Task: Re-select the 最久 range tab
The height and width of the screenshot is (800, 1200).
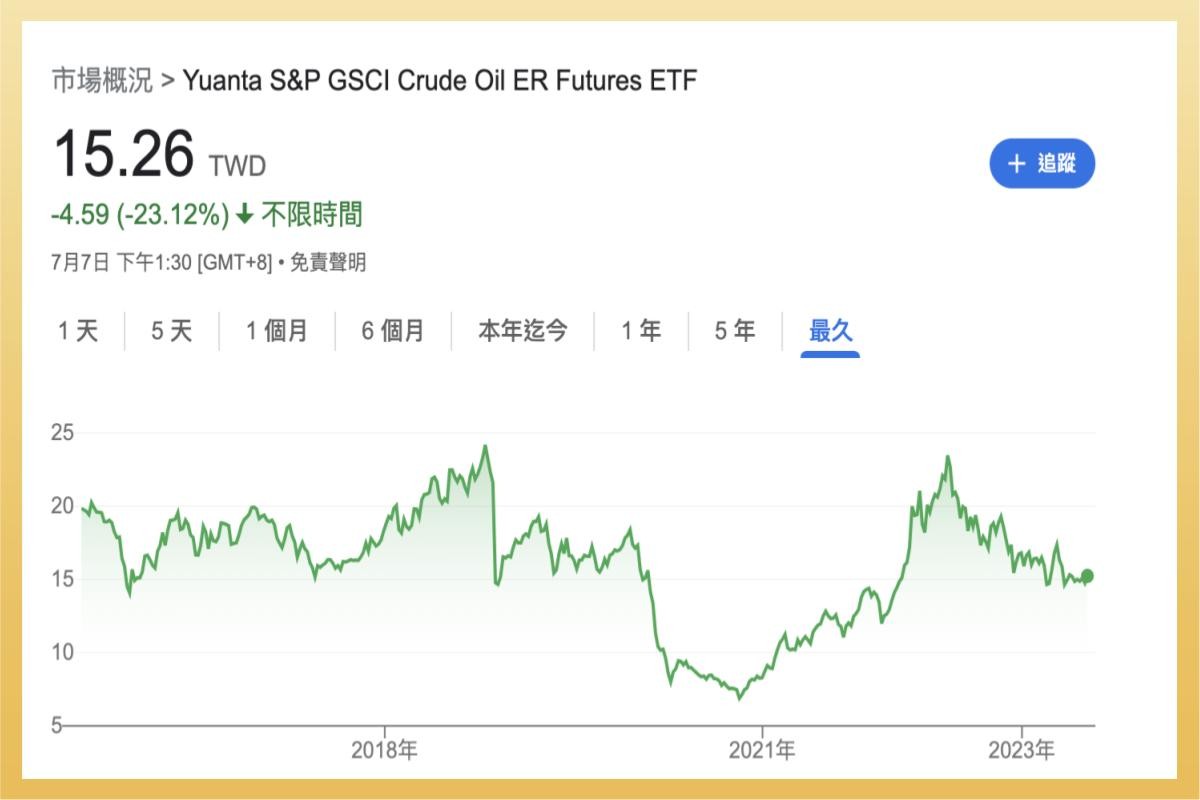Action: point(831,331)
